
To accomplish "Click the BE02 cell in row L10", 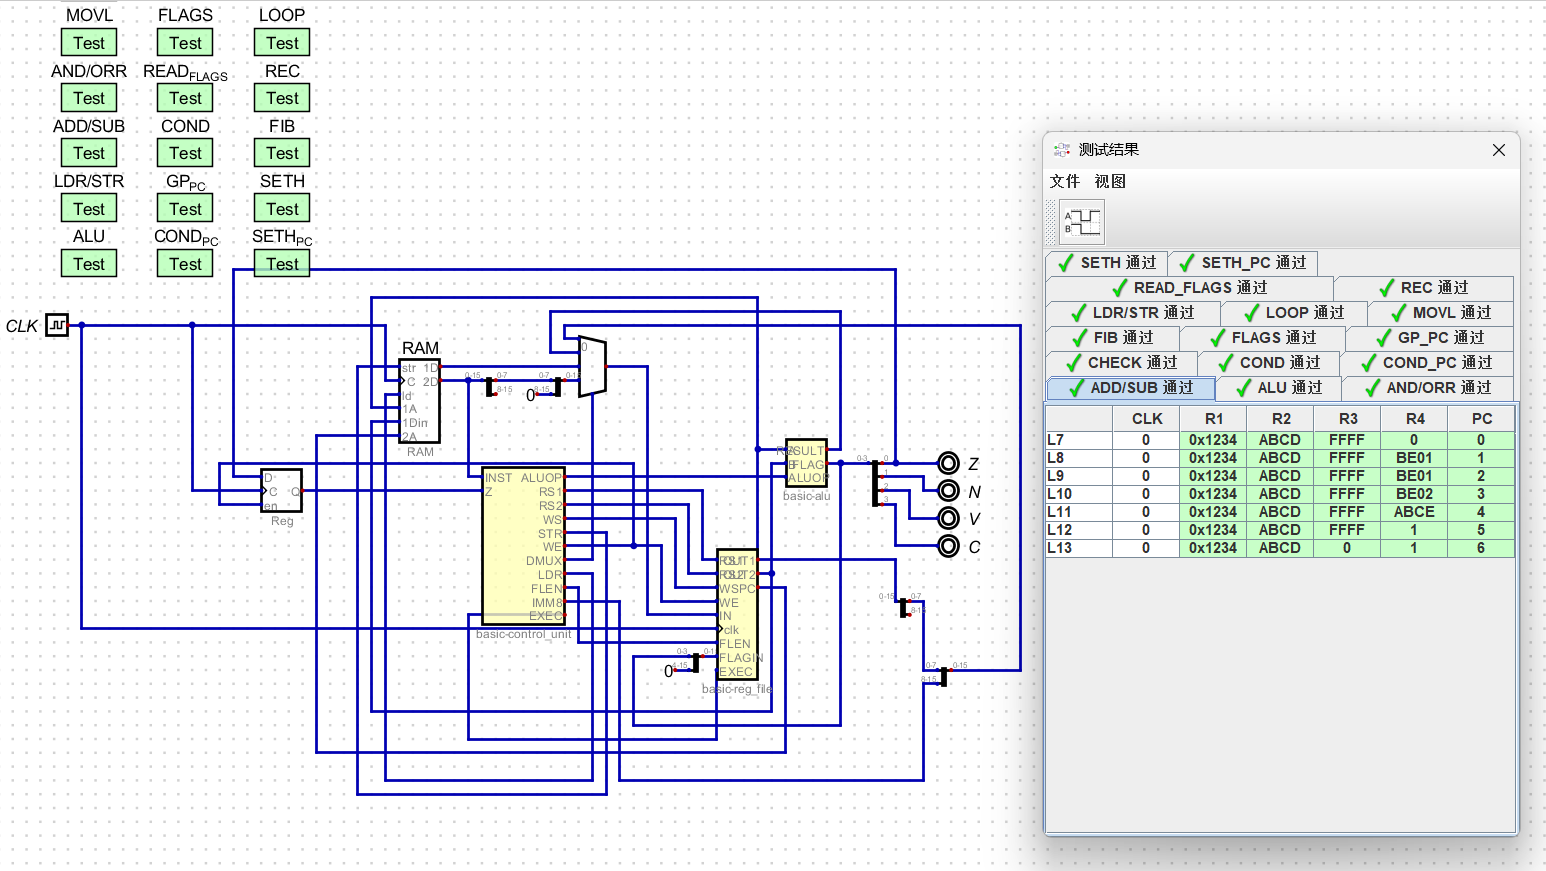I will click(x=1414, y=494).
